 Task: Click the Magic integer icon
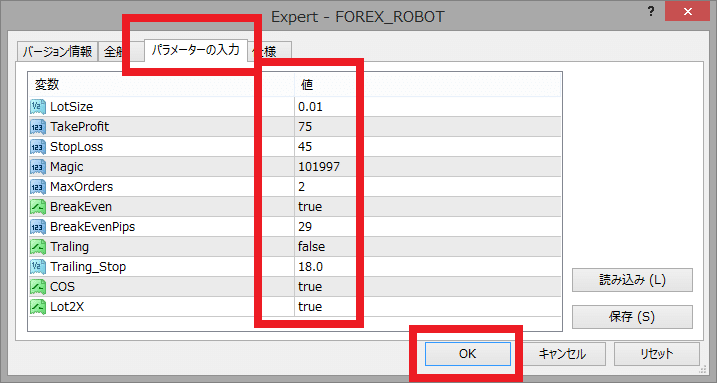(x=38, y=167)
